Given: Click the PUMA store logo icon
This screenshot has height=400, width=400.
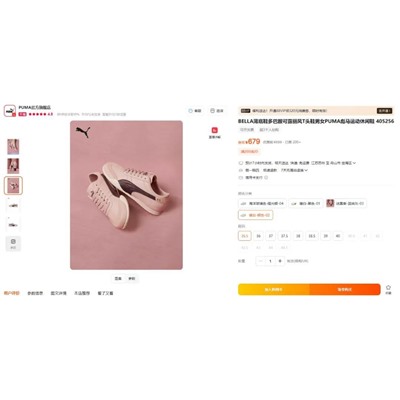Looking at the screenshot, I should (x=10, y=111).
